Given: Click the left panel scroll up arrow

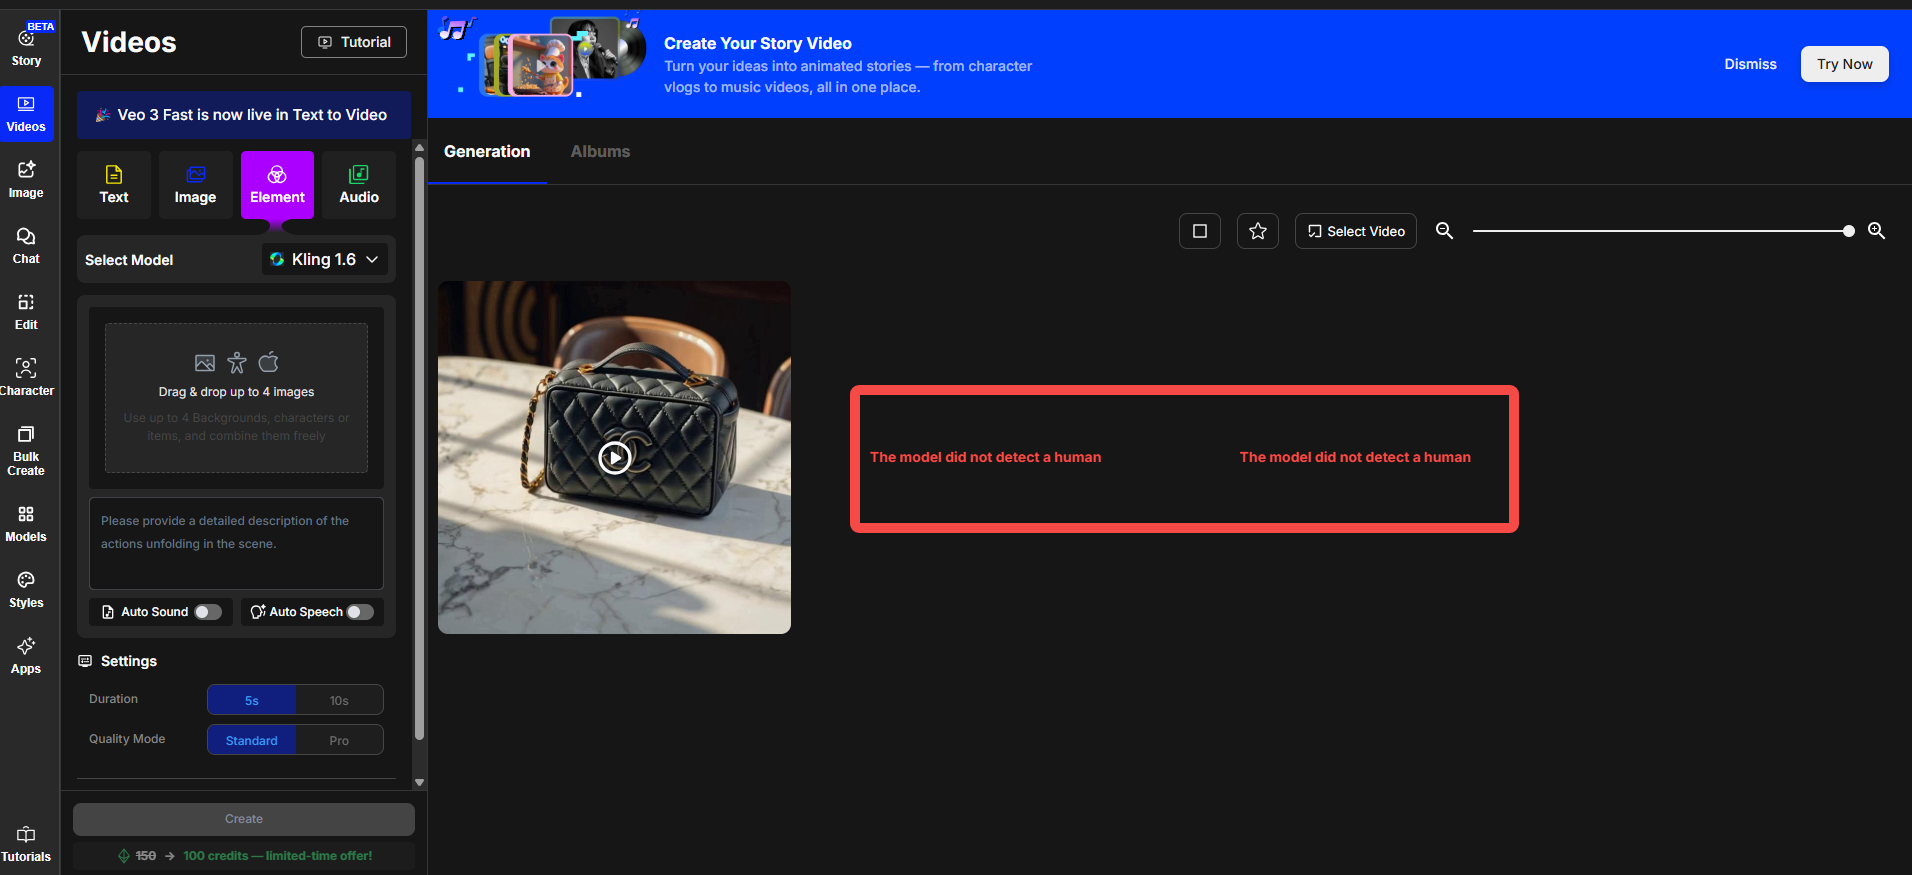Looking at the screenshot, I should (x=420, y=148).
